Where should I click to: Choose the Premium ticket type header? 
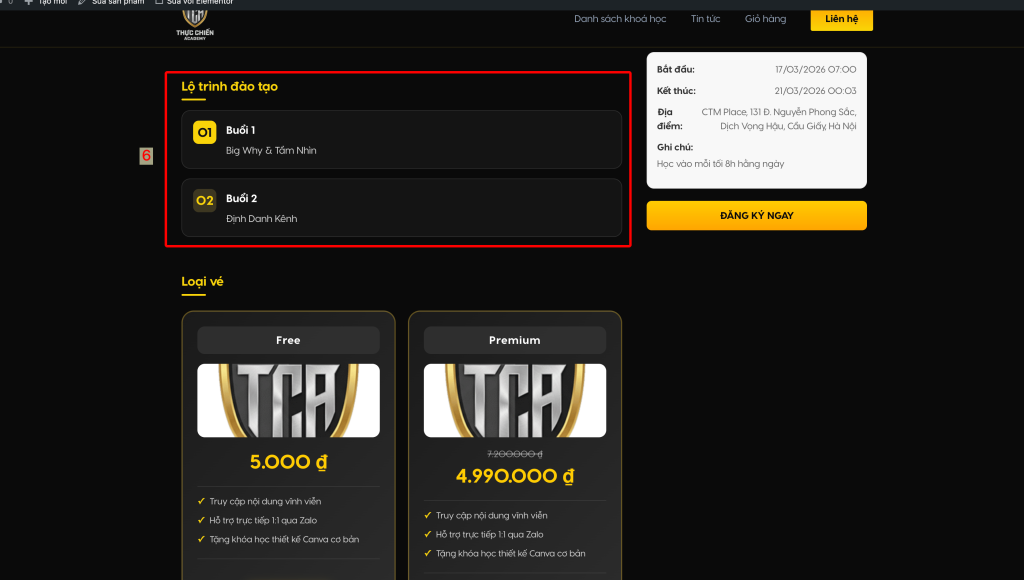[514, 340]
